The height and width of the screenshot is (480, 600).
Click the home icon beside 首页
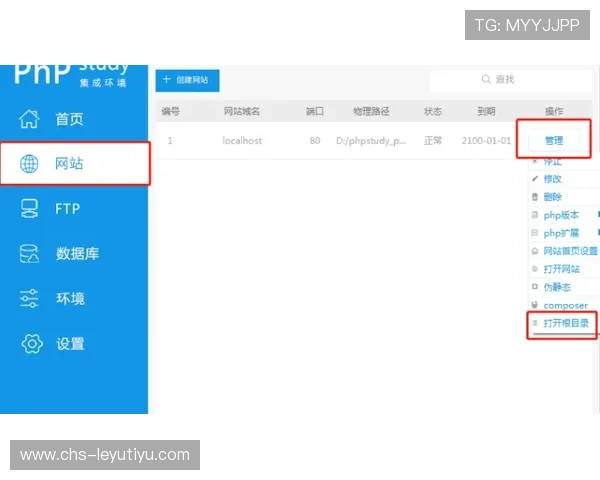29,119
